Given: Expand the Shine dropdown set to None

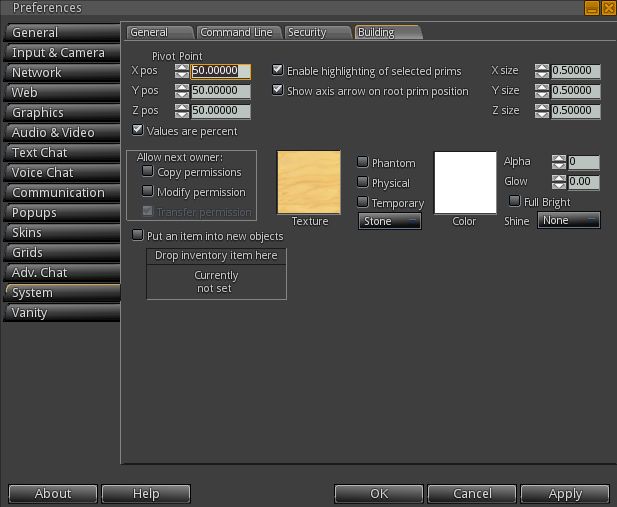Looking at the screenshot, I should pyautogui.click(x=569, y=220).
